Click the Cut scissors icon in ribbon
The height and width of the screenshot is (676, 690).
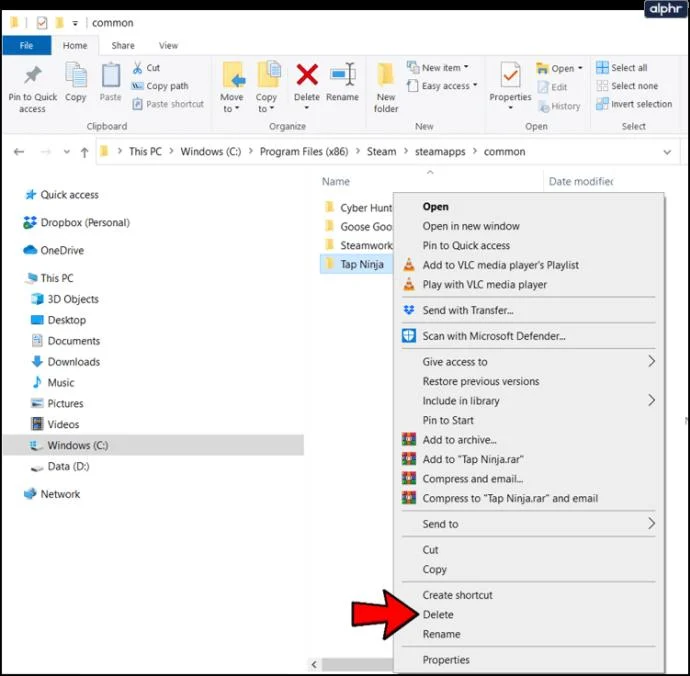click(137, 68)
